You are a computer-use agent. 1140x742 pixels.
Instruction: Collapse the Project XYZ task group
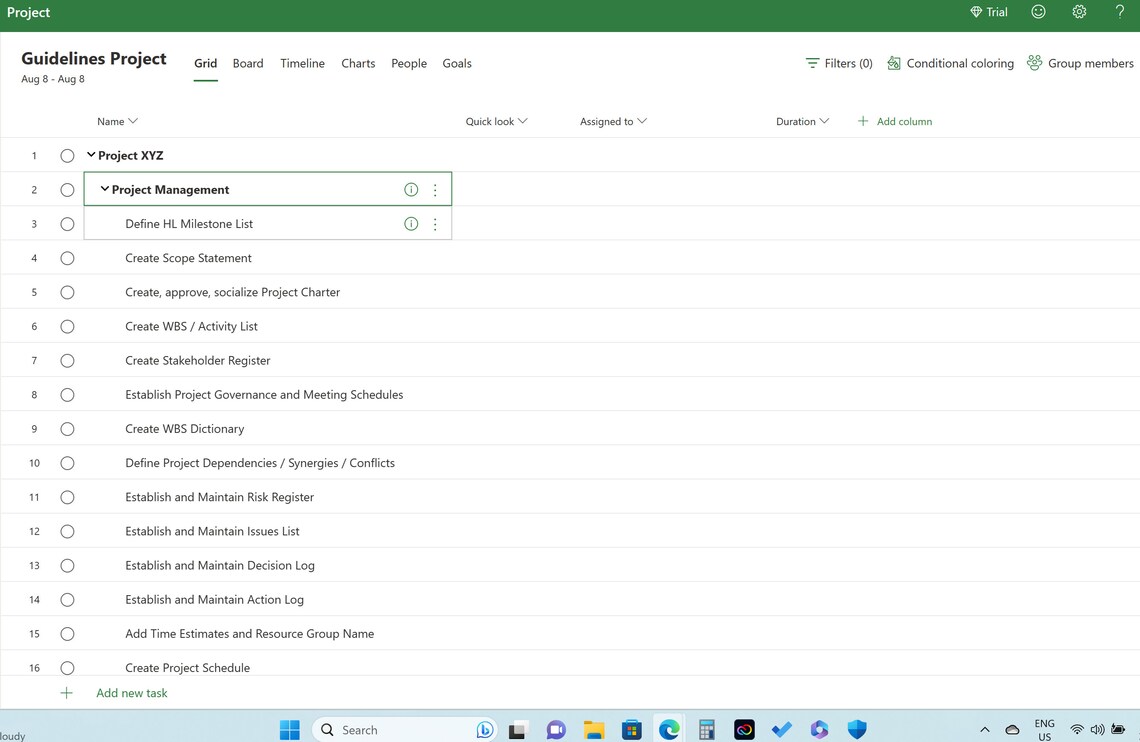[x=89, y=155]
